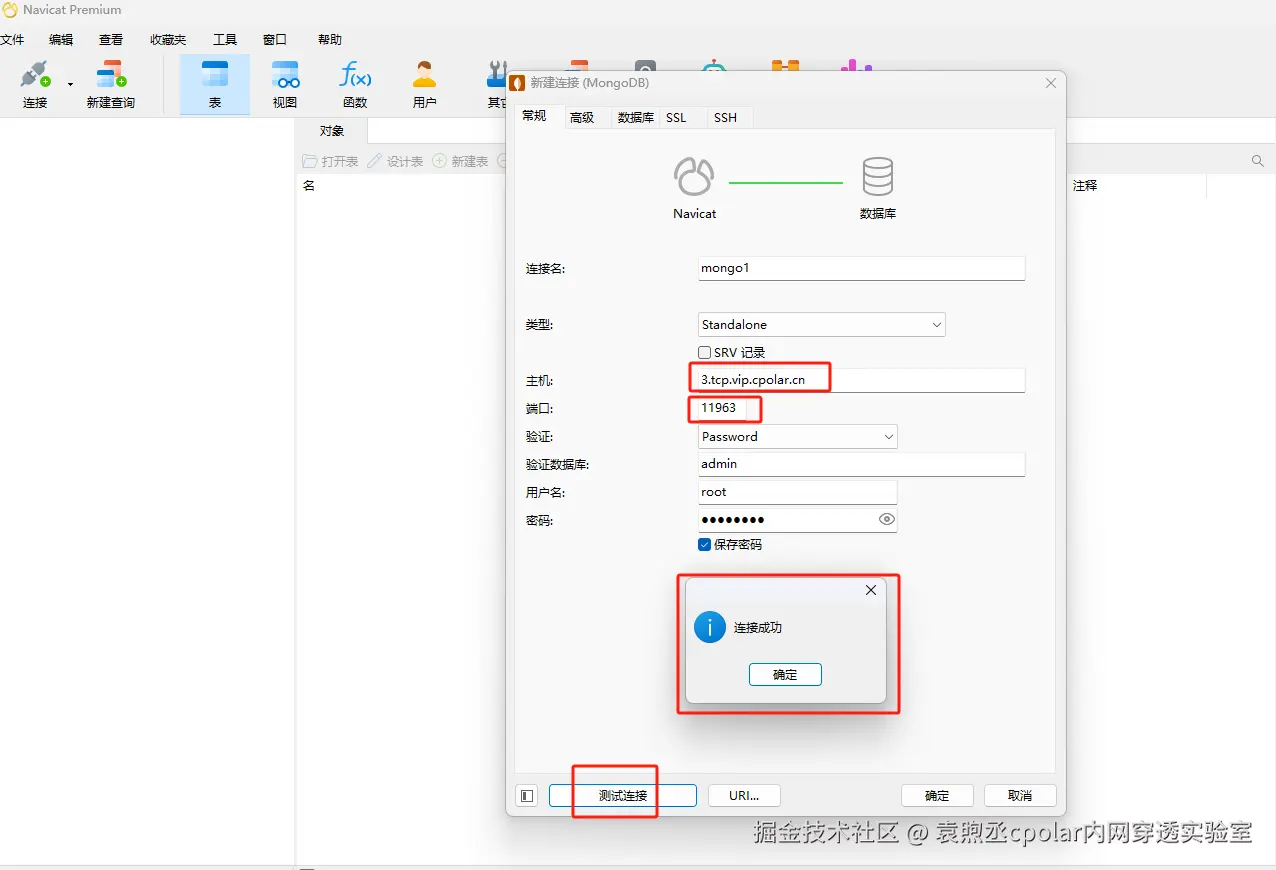Click the Navicat logo icon in the dialog diagram

pos(694,177)
